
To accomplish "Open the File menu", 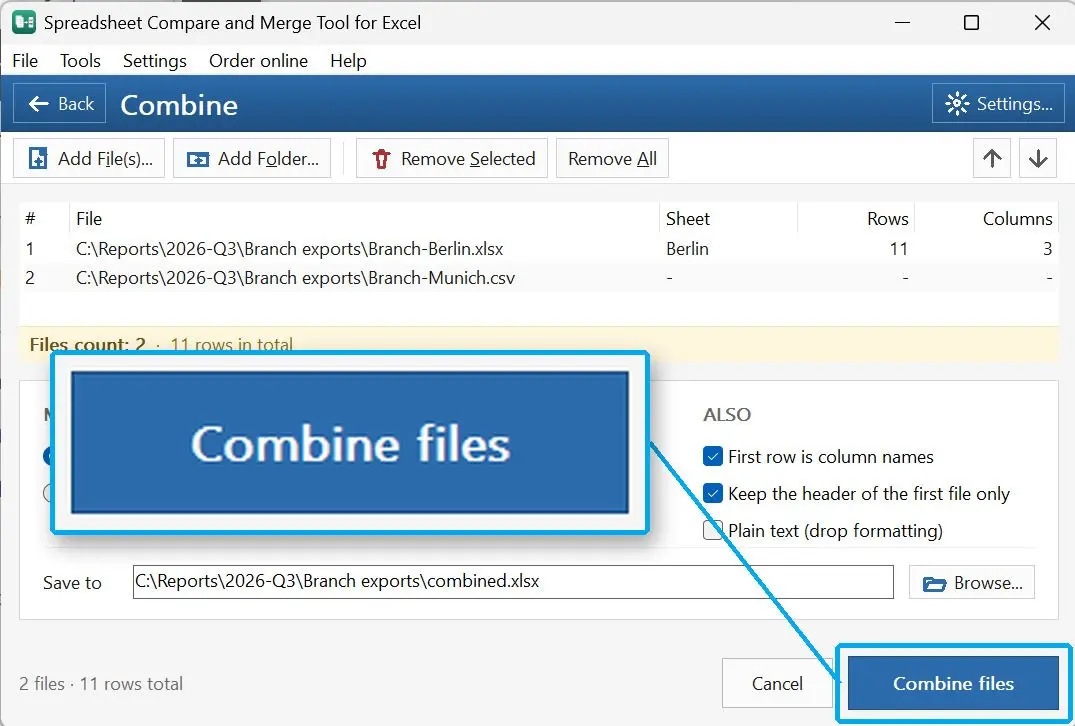I will point(25,60).
